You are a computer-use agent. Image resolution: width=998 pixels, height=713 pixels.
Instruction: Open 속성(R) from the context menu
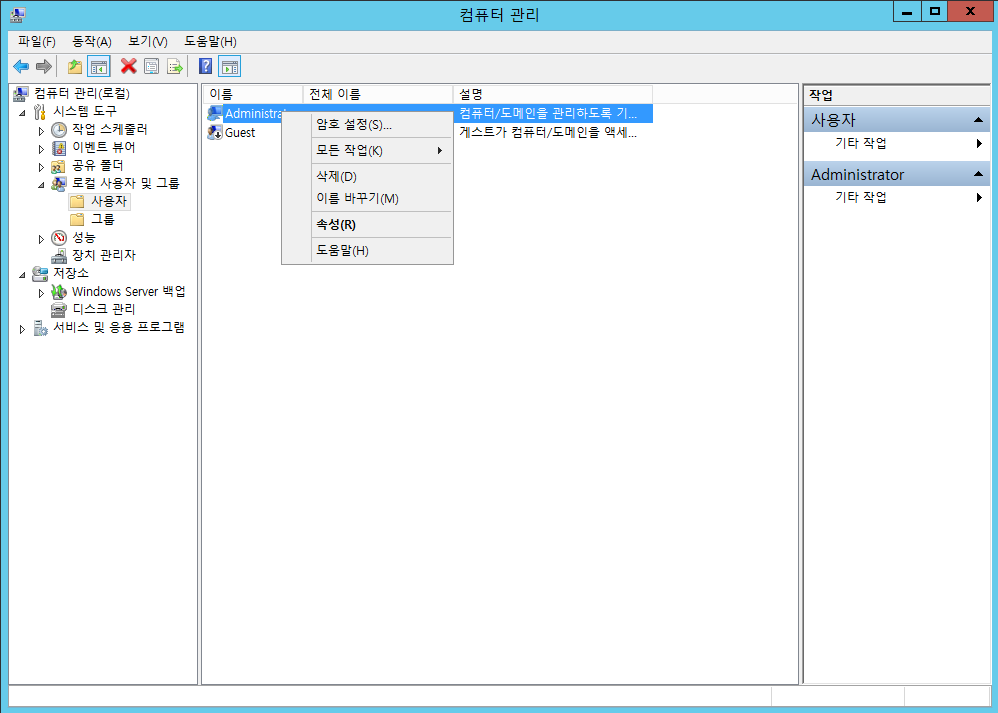pos(335,224)
